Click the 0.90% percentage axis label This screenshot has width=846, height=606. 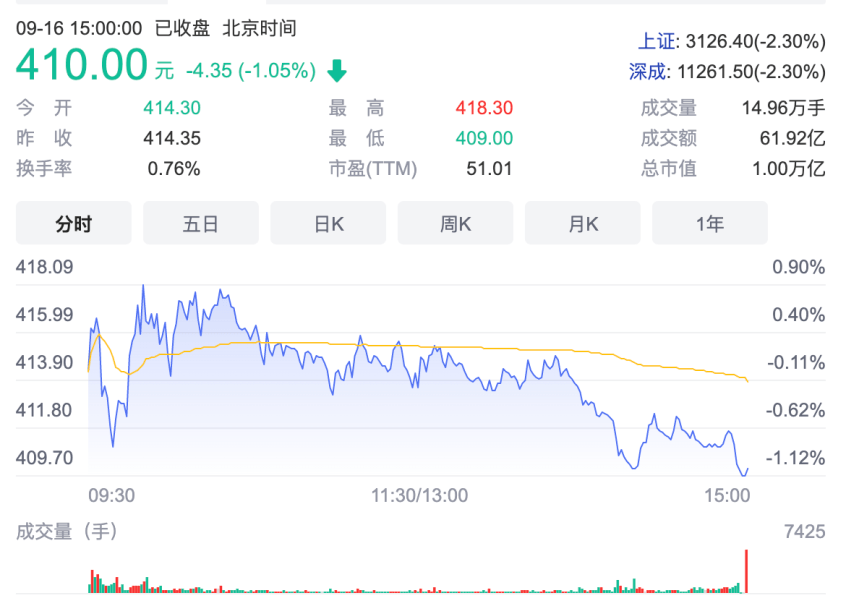799,267
